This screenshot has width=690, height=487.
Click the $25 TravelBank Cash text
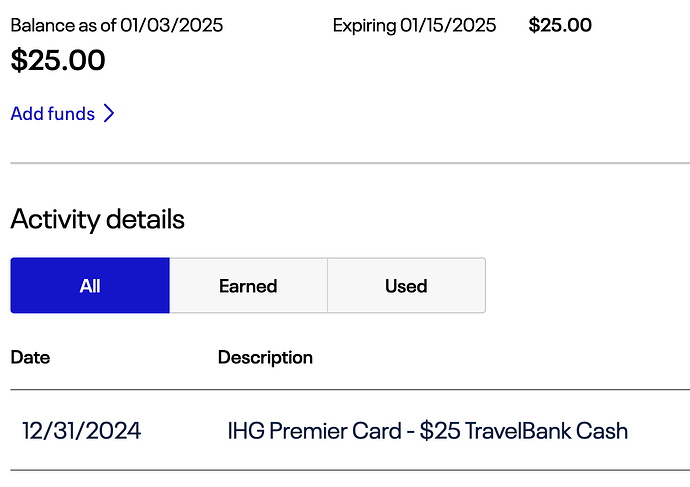tap(524, 431)
